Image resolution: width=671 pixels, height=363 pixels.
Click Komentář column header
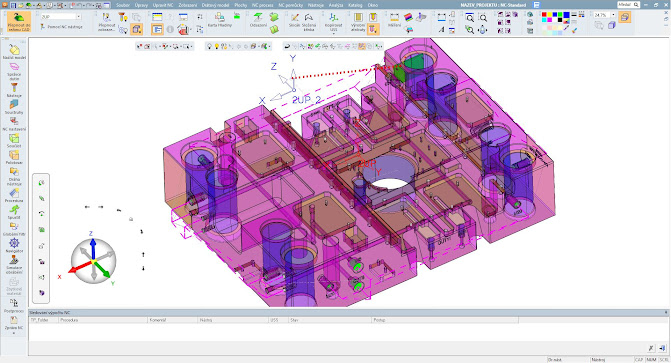click(x=172, y=320)
